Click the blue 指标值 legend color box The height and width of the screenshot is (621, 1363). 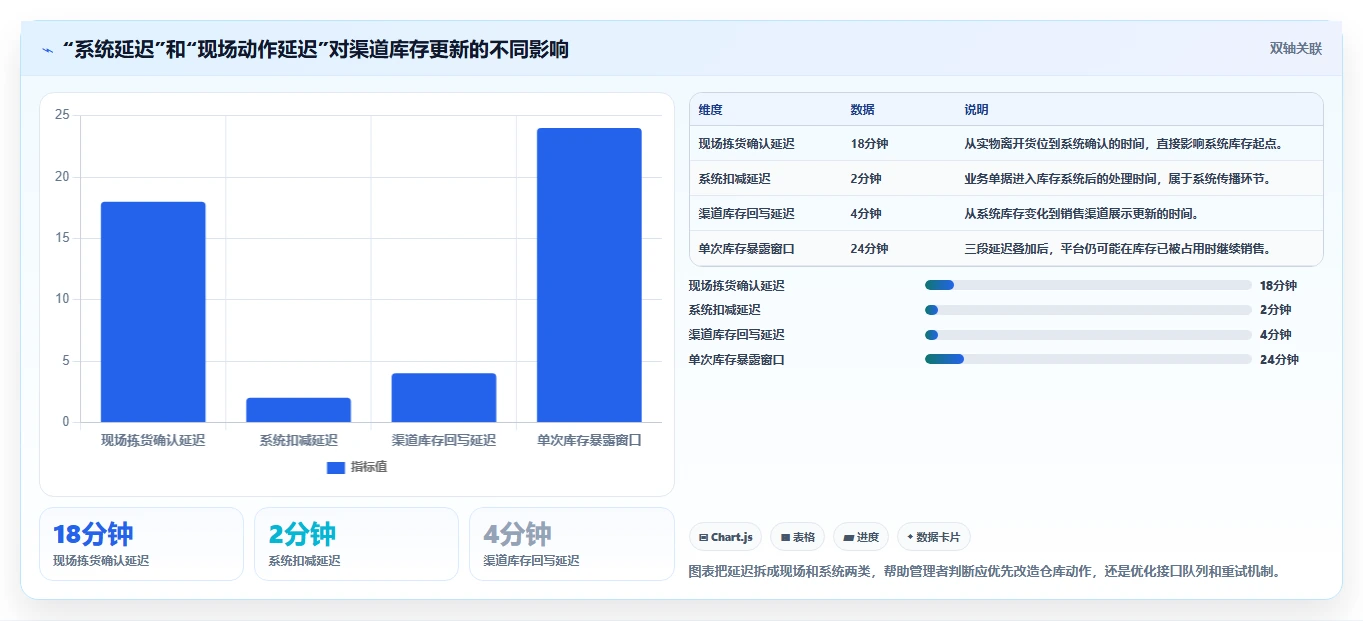coord(336,467)
